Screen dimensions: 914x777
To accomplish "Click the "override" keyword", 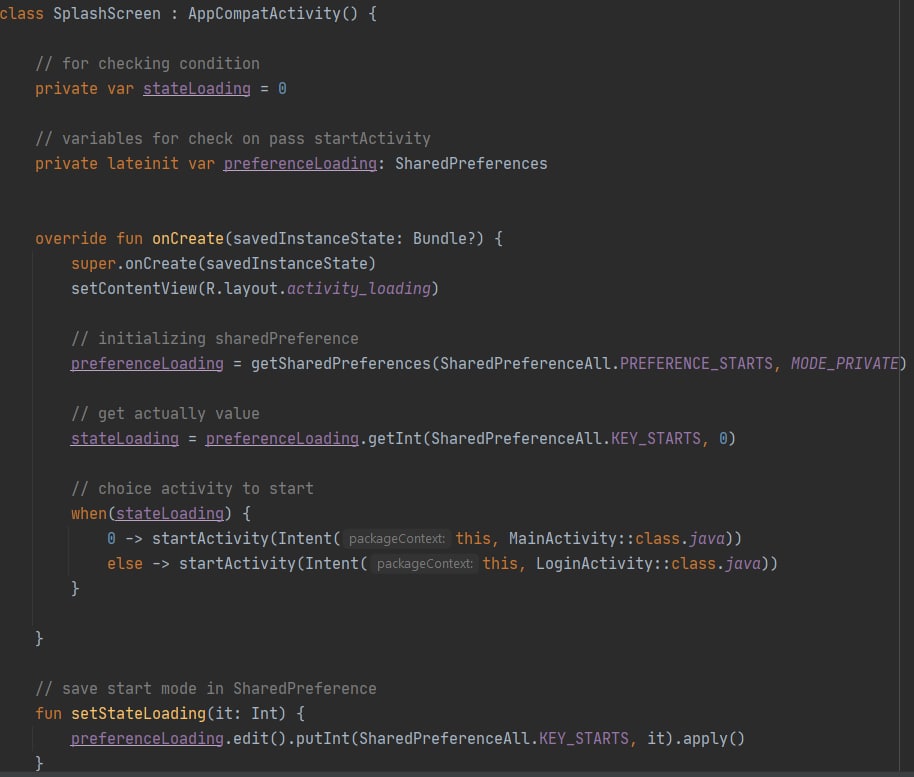I will [71, 238].
